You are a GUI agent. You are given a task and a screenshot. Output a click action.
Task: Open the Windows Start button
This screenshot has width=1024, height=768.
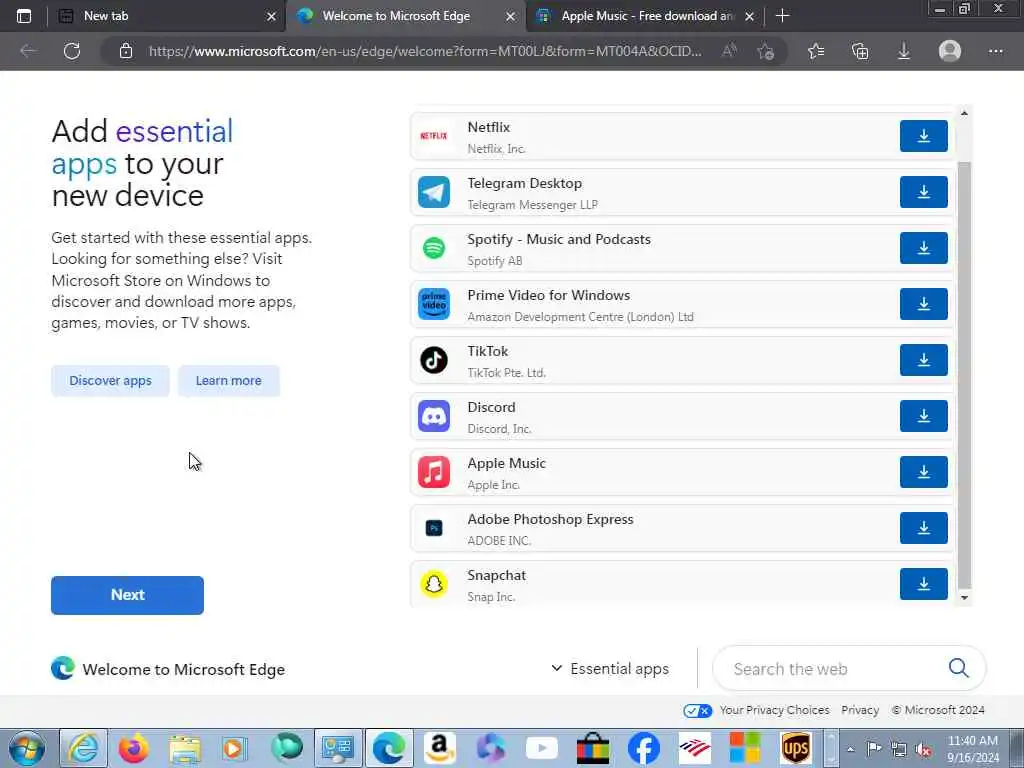coord(27,748)
